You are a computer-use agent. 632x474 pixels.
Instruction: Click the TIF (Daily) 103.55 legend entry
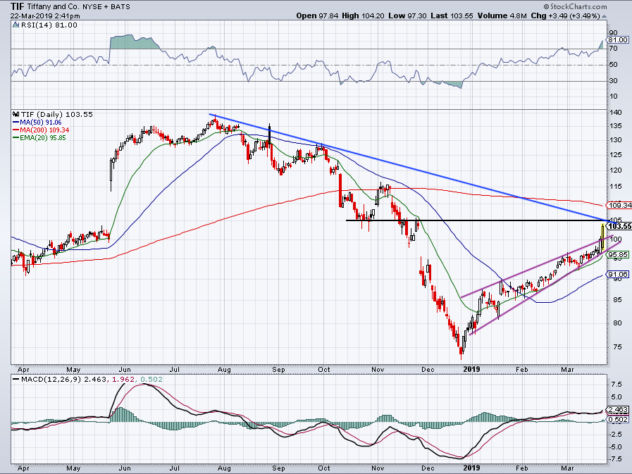tap(56, 114)
